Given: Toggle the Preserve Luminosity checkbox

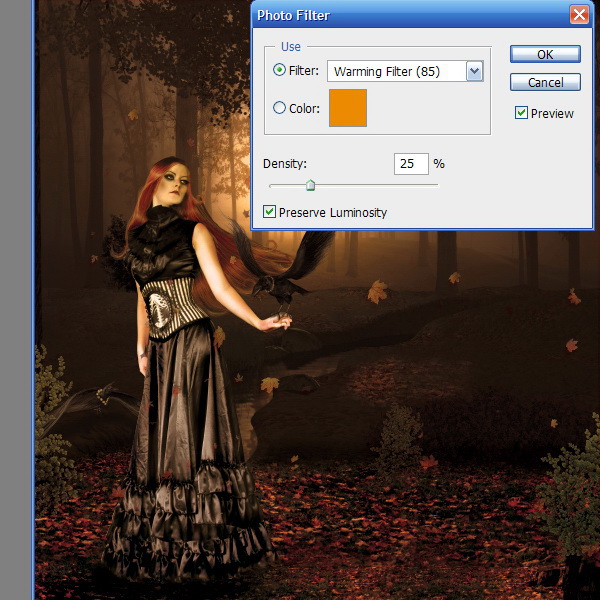Looking at the screenshot, I should tap(269, 212).
